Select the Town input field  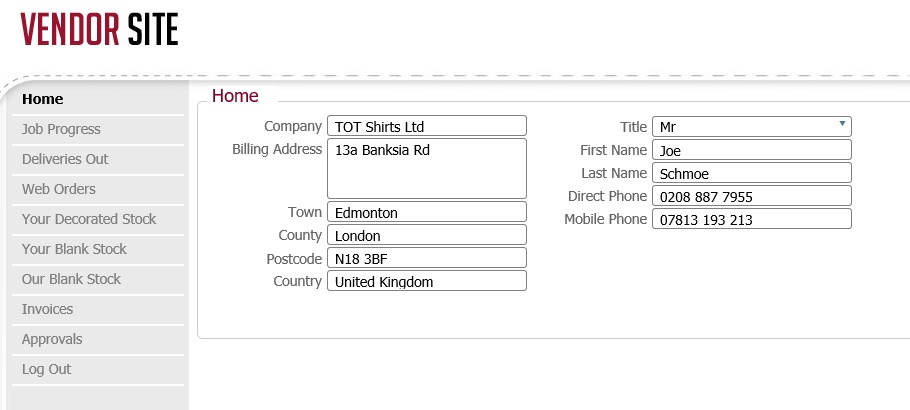[426, 212]
